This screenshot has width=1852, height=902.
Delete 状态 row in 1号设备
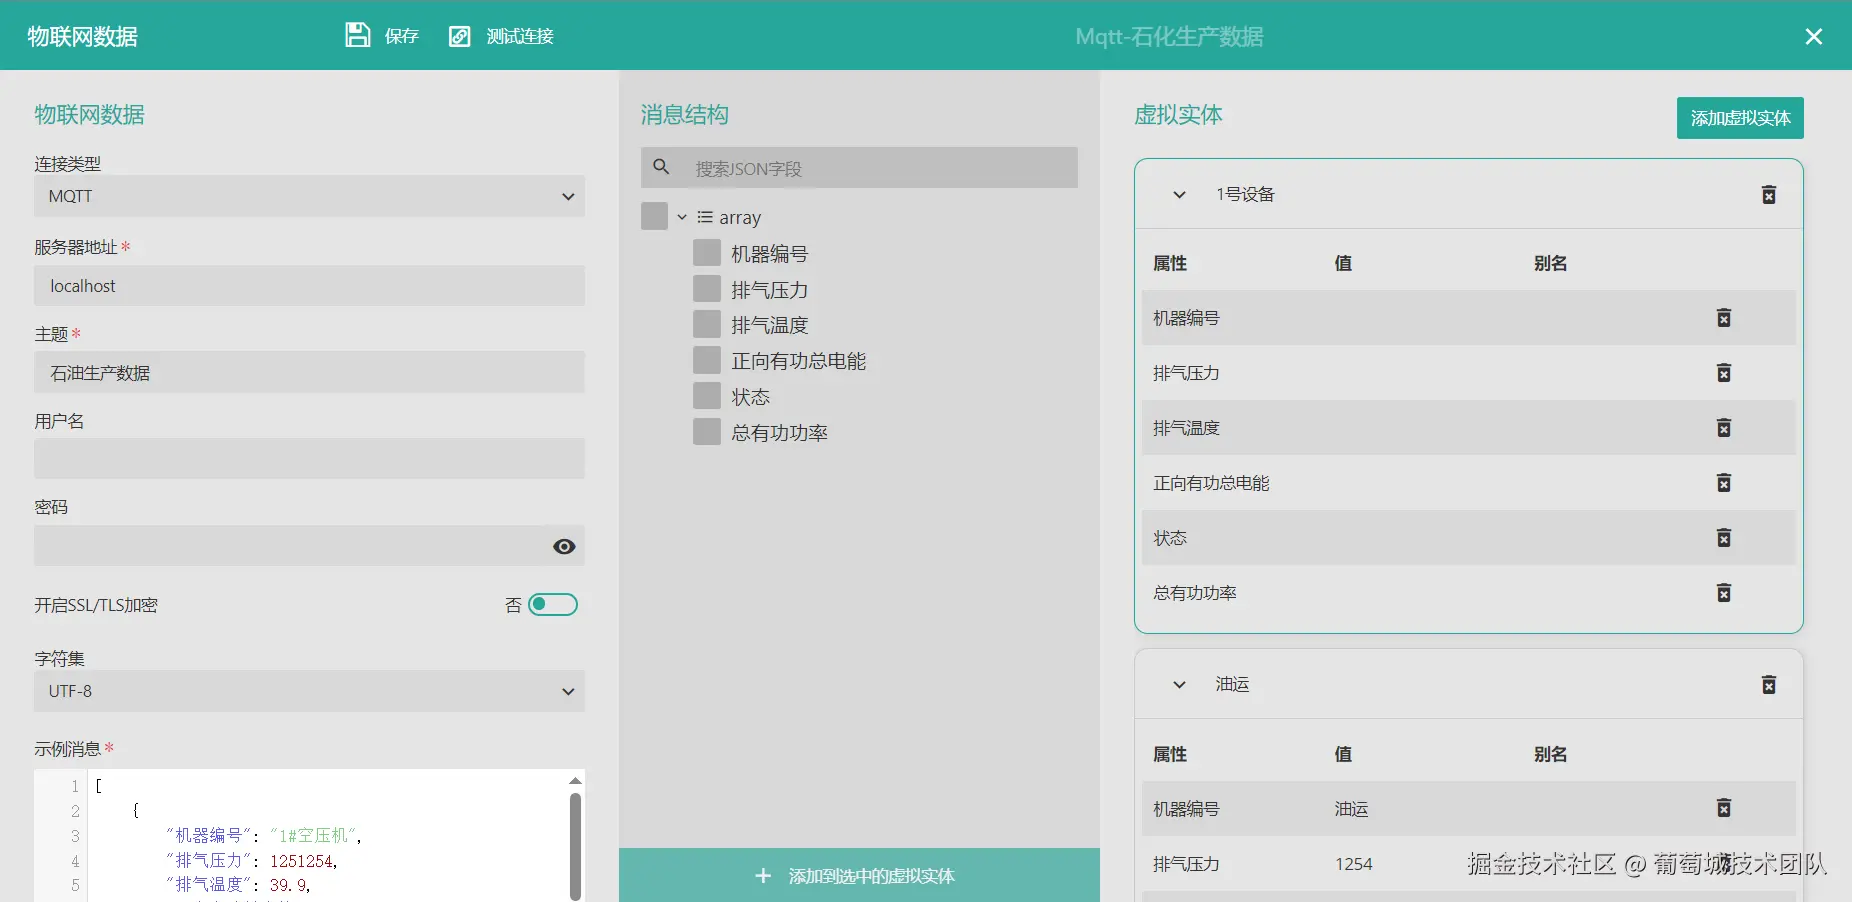1724,538
